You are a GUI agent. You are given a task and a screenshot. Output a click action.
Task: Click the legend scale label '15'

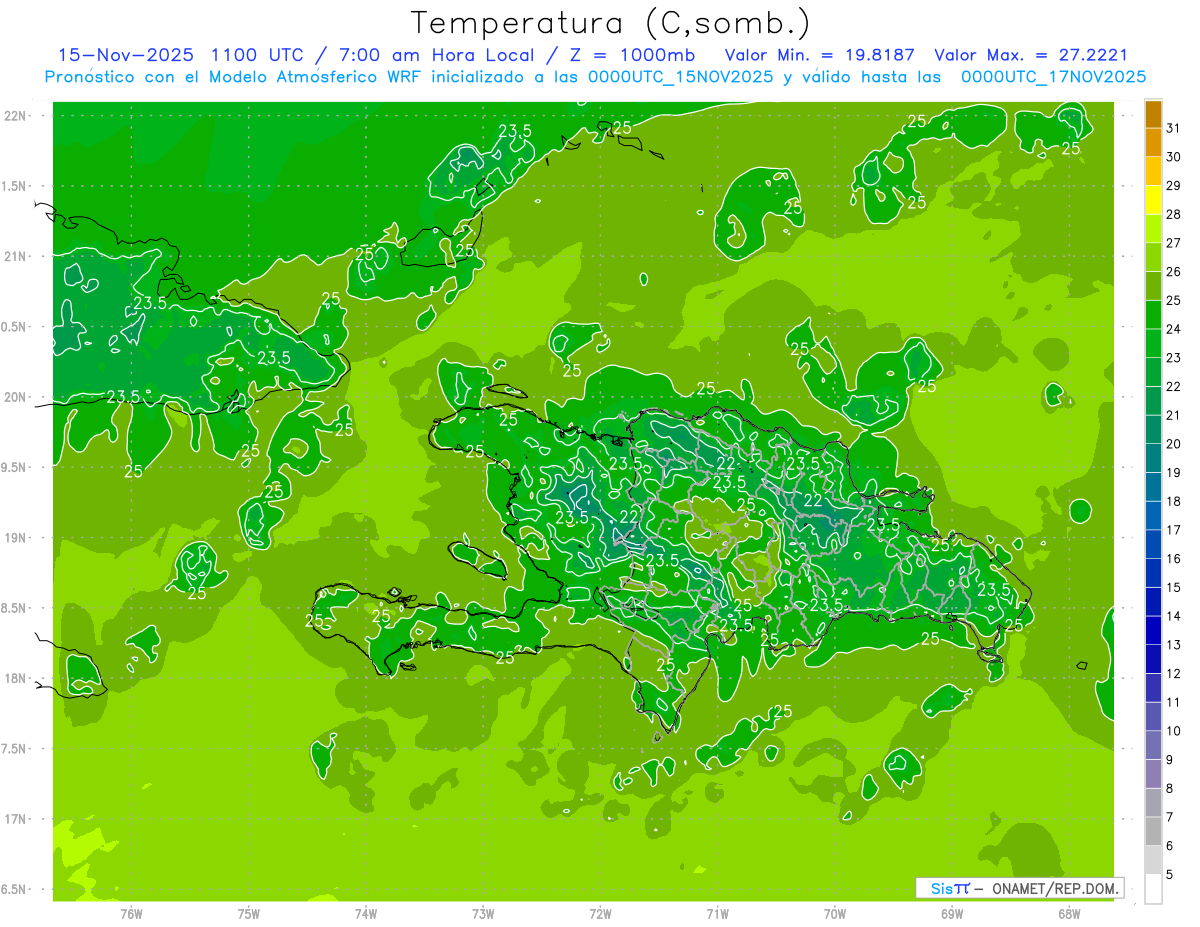coord(1174,588)
